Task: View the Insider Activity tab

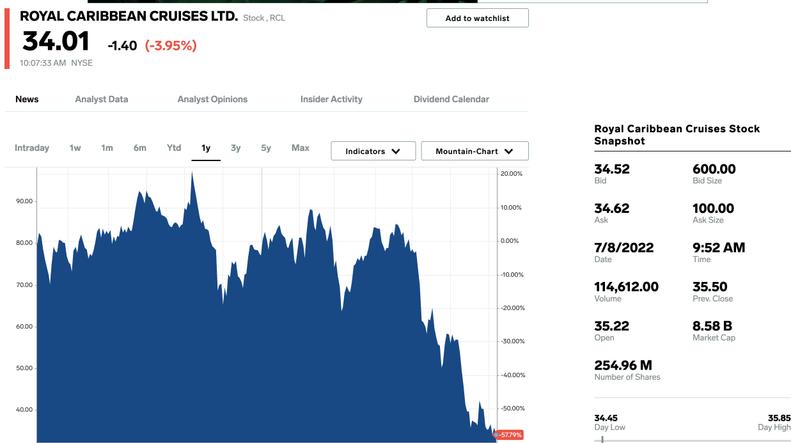Action: click(x=331, y=99)
